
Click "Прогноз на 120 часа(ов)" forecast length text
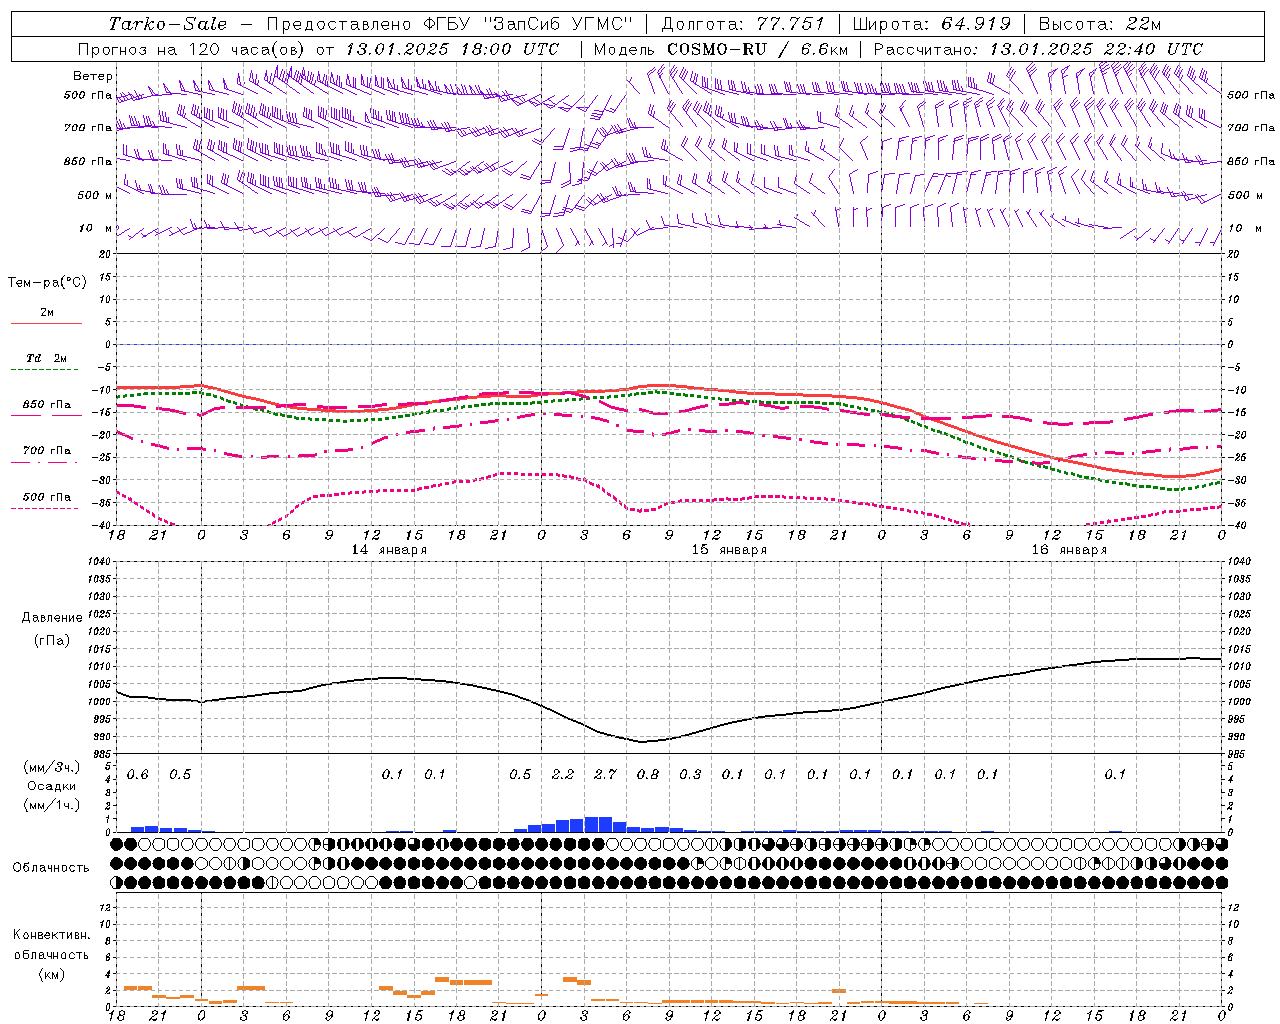193,49
